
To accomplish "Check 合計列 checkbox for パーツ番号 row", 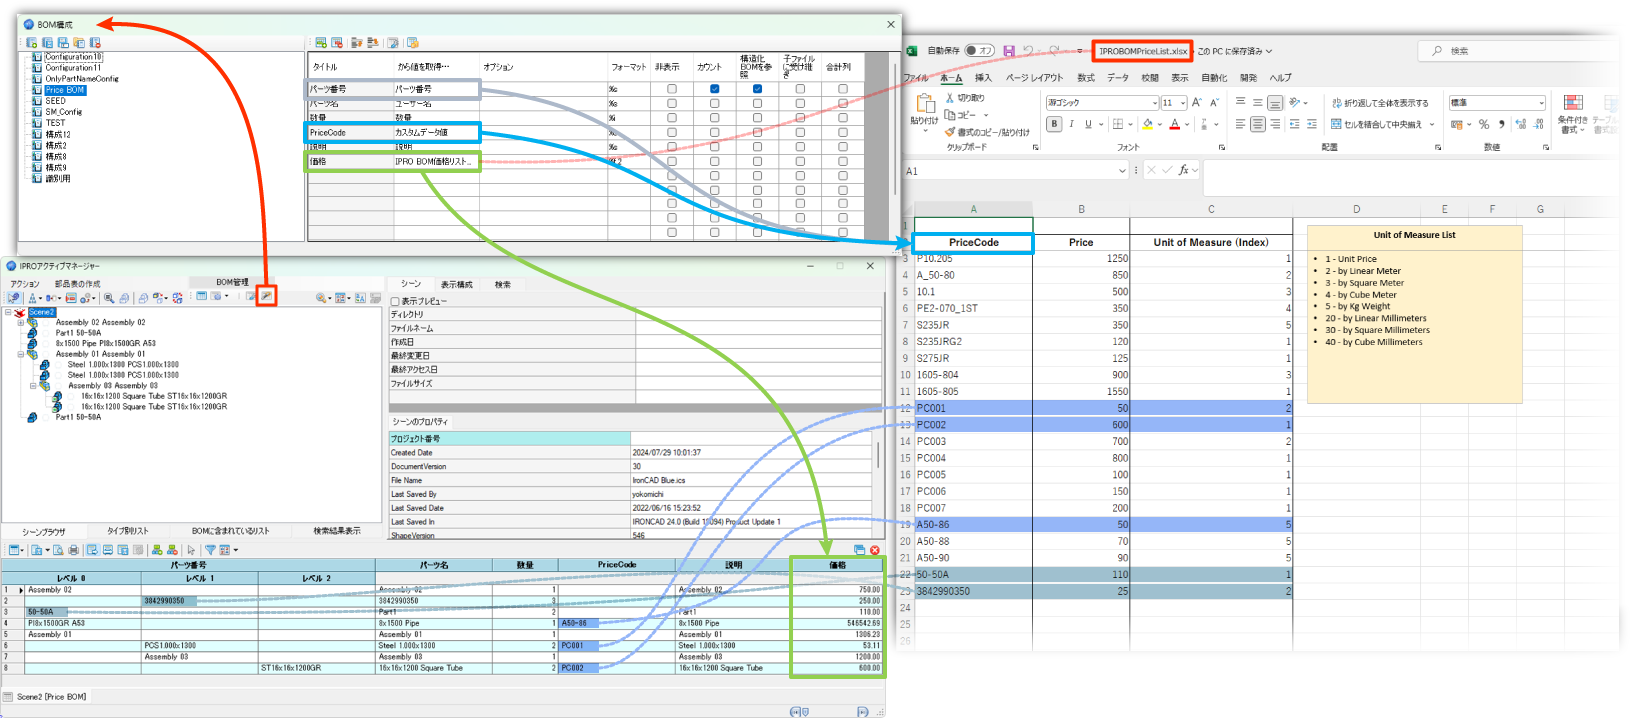I will pos(842,89).
